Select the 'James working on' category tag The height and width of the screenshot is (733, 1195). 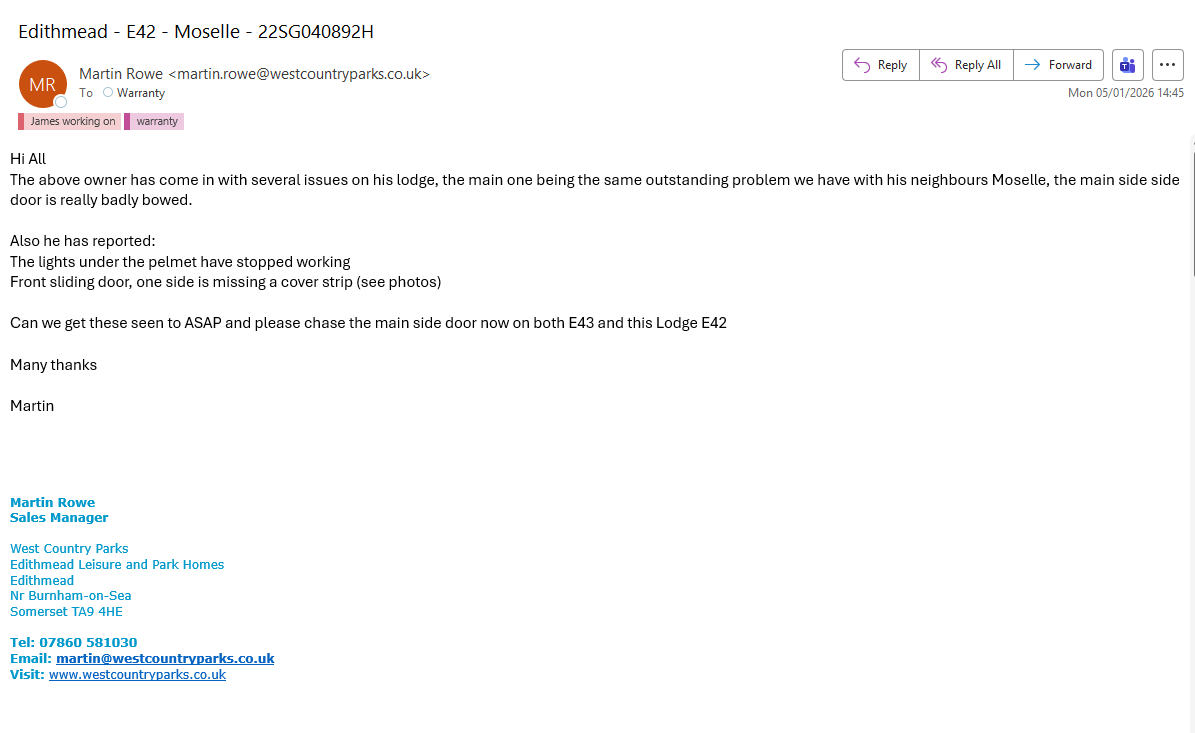point(72,121)
